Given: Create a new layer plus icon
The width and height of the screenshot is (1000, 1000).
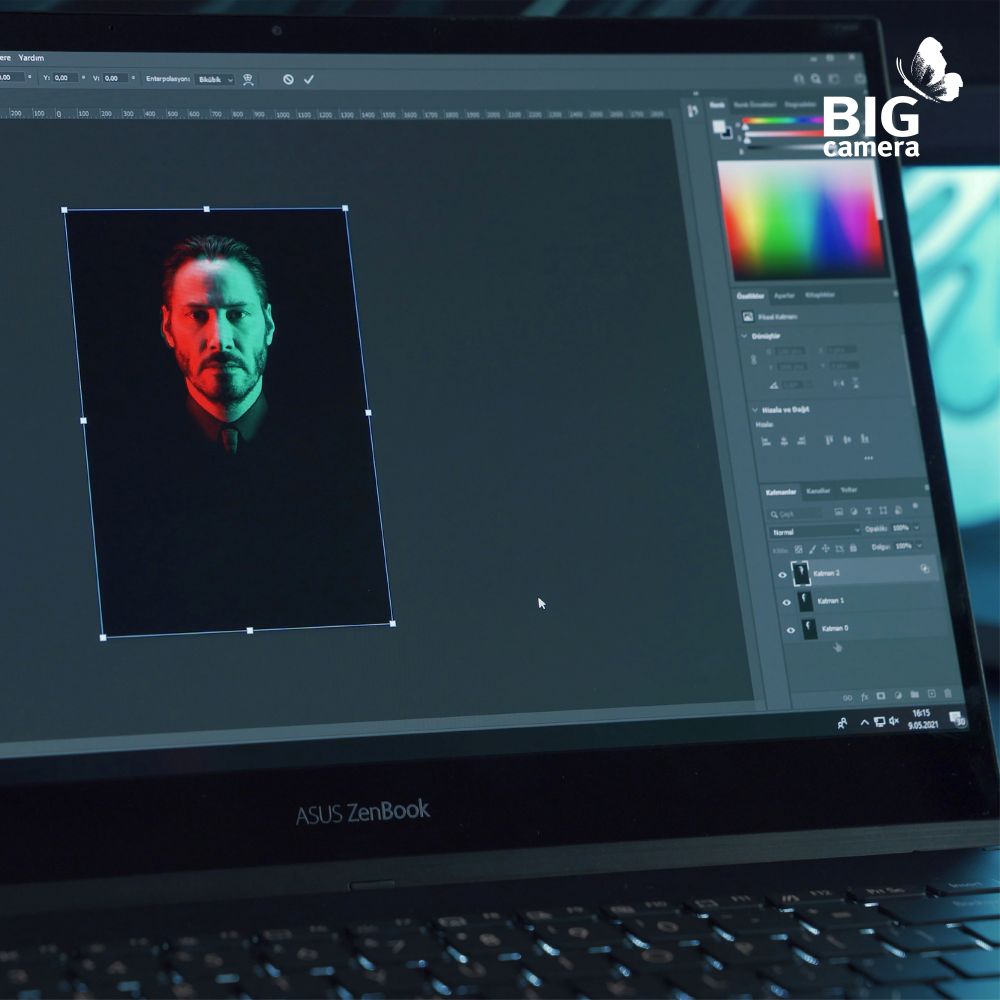Looking at the screenshot, I should tap(931, 693).
